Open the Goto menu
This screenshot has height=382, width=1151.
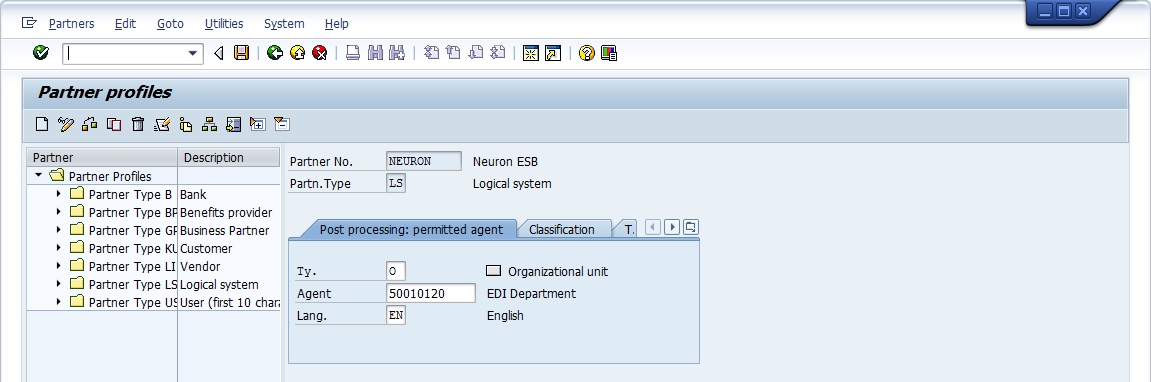170,24
